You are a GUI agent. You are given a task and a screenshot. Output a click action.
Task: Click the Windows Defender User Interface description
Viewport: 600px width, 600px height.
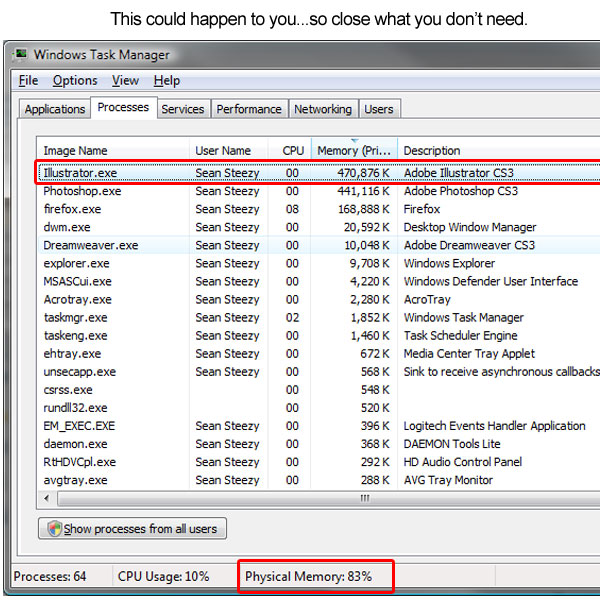(x=491, y=281)
